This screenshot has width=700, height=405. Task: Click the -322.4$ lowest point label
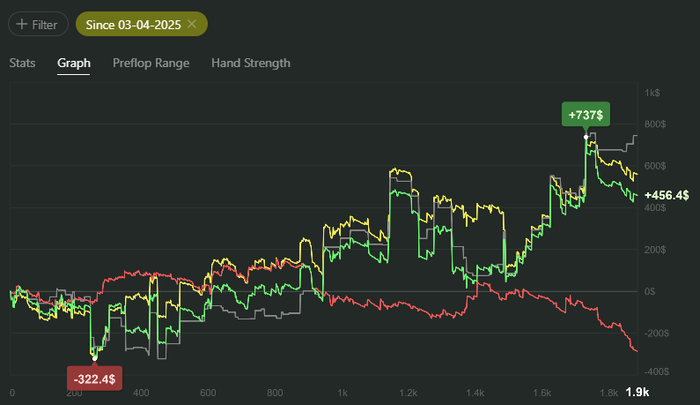point(95,378)
